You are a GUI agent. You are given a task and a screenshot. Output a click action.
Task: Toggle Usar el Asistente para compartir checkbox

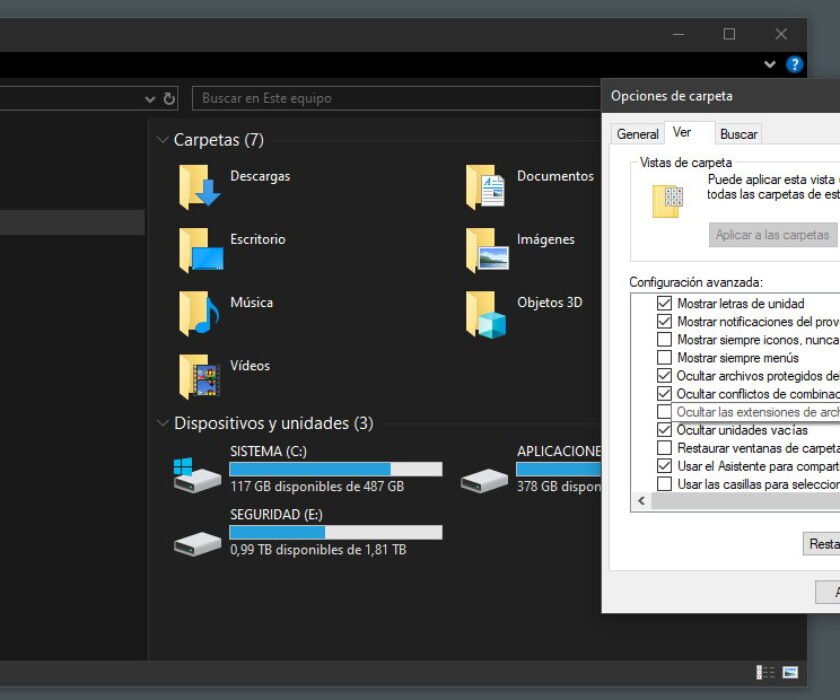[664, 466]
